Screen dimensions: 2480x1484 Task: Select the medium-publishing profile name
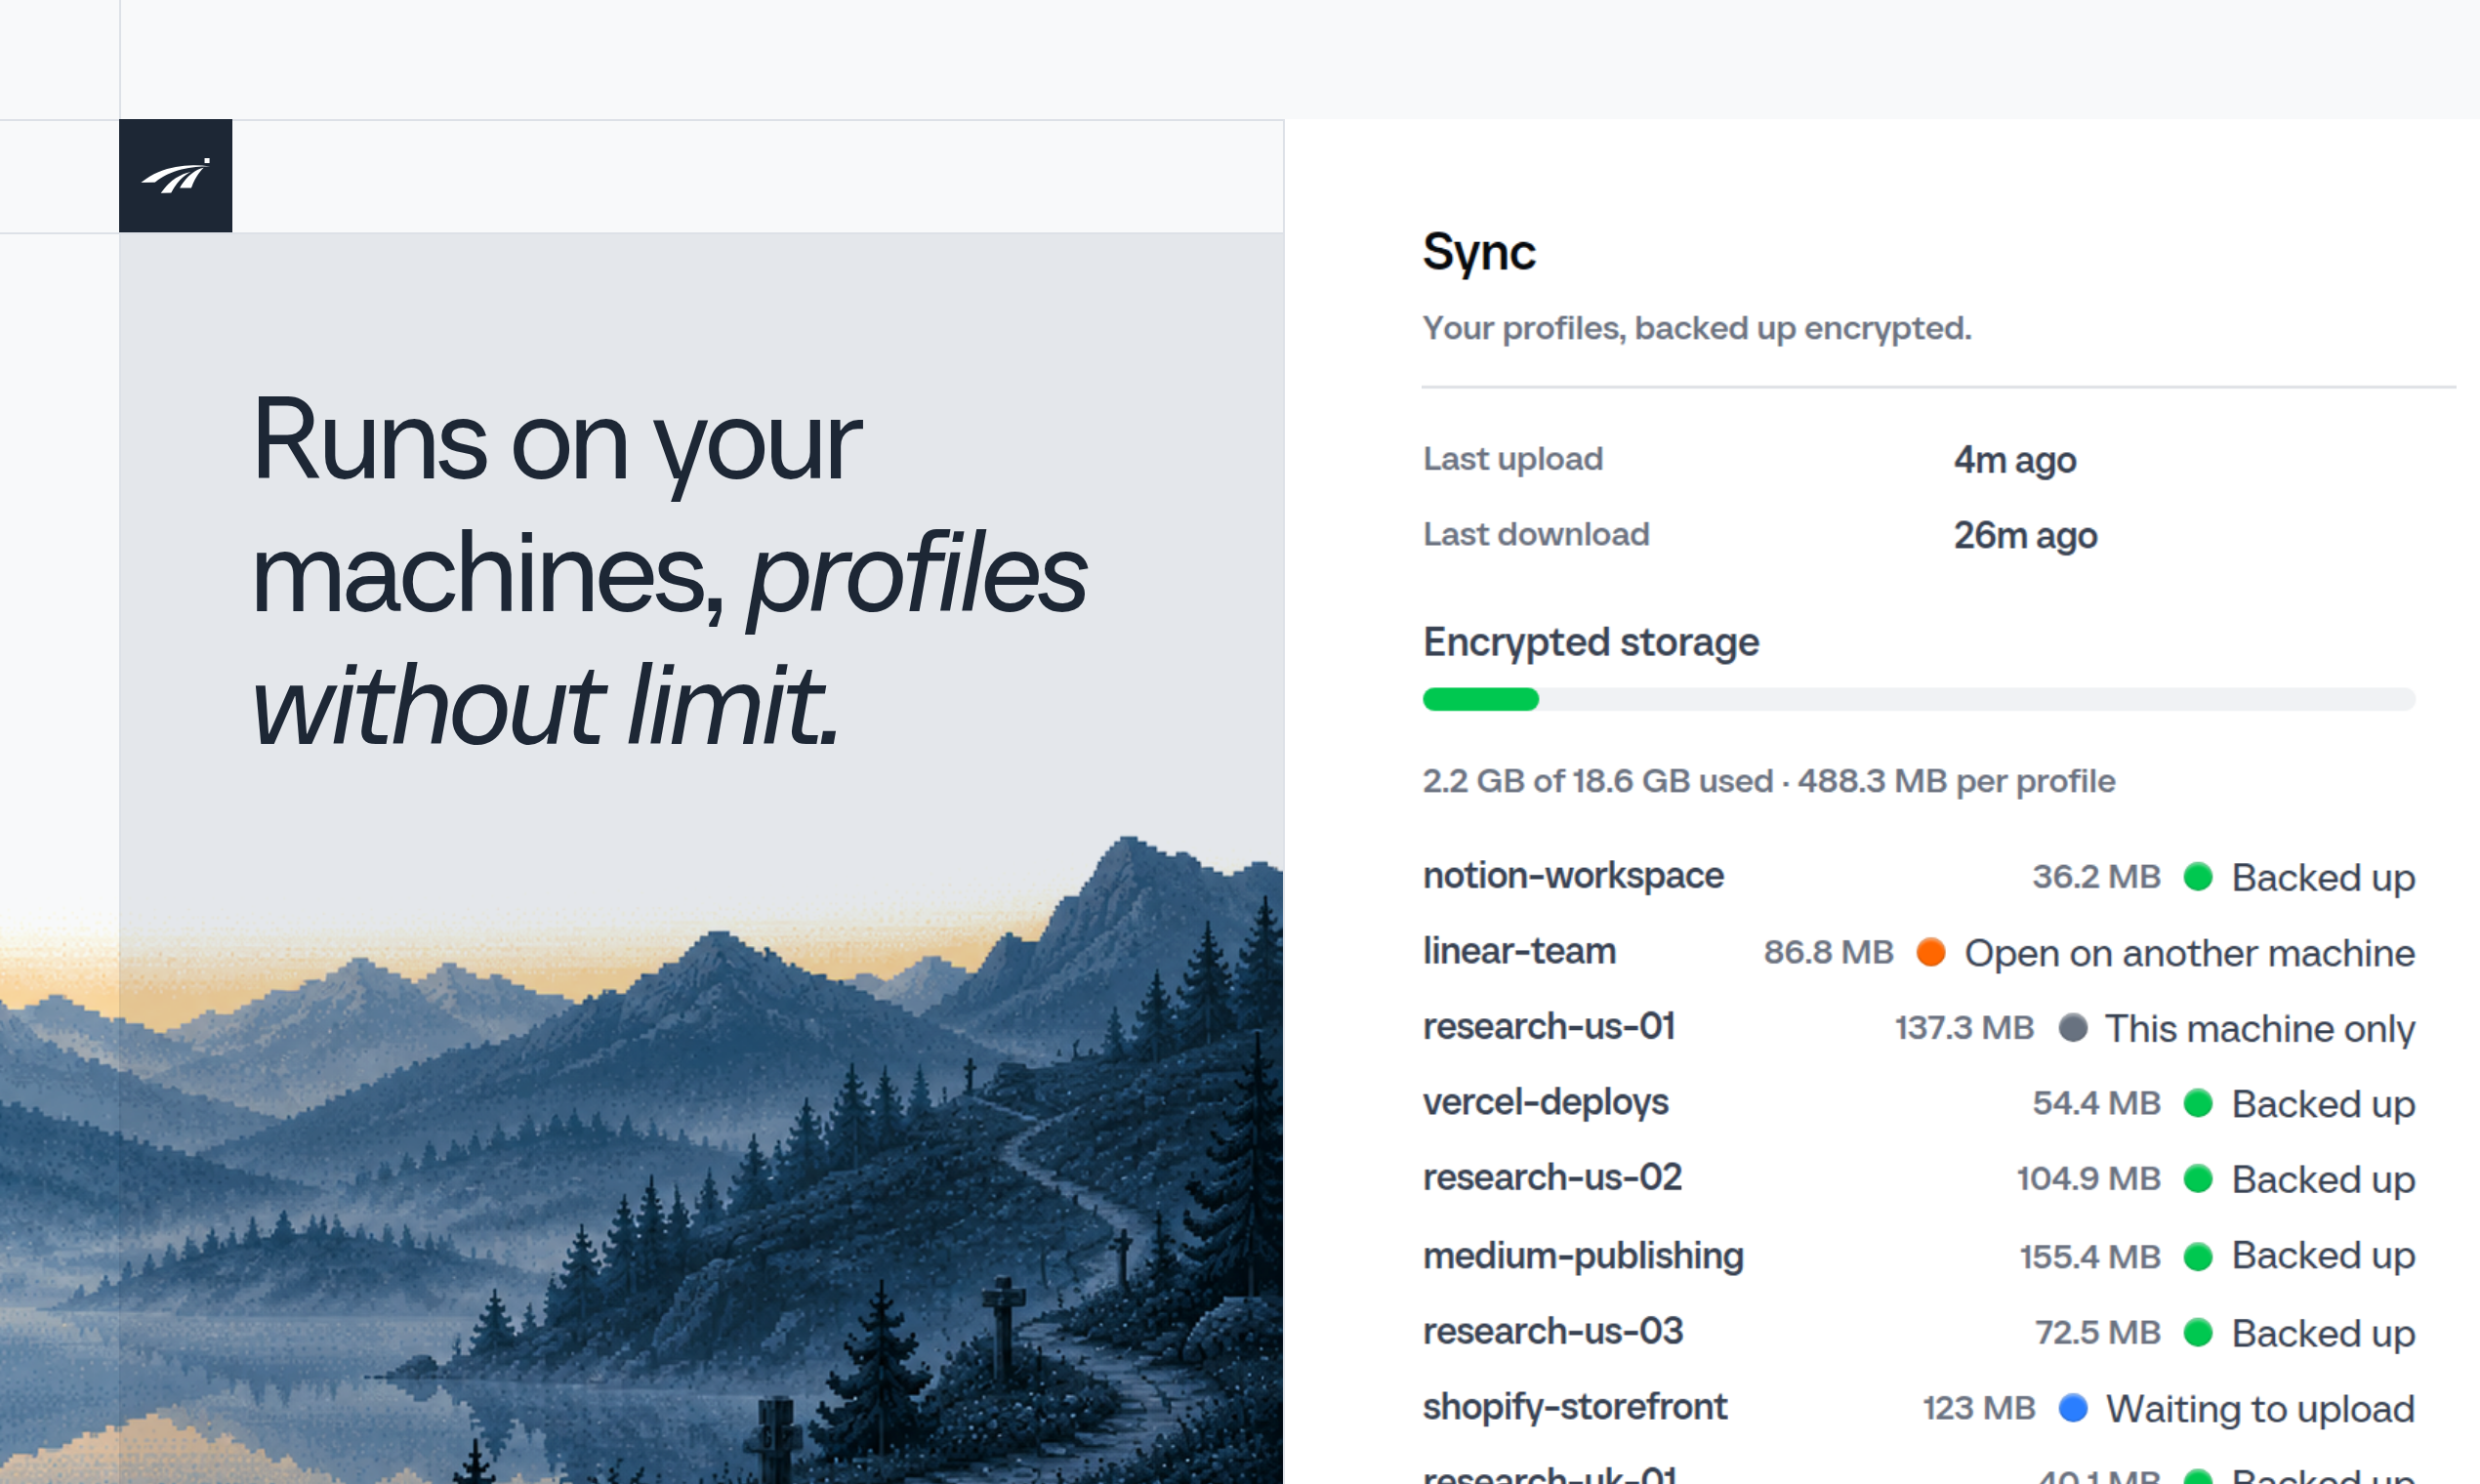(1582, 1256)
